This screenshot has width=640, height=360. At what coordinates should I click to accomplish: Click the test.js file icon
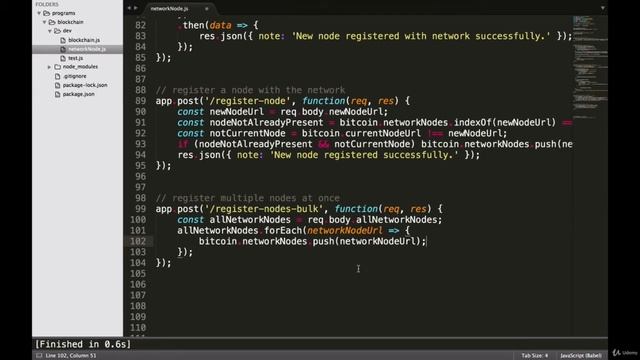pyautogui.click(x=63, y=58)
